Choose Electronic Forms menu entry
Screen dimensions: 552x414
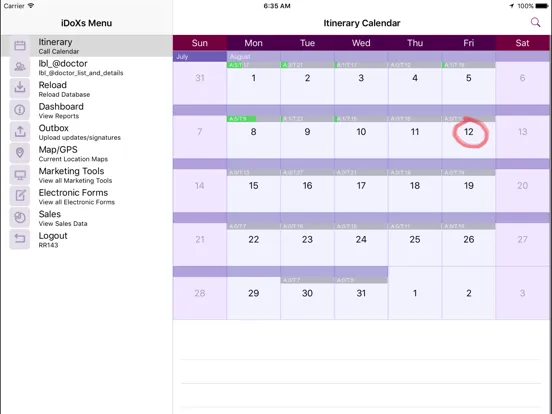click(x=87, y=197)
